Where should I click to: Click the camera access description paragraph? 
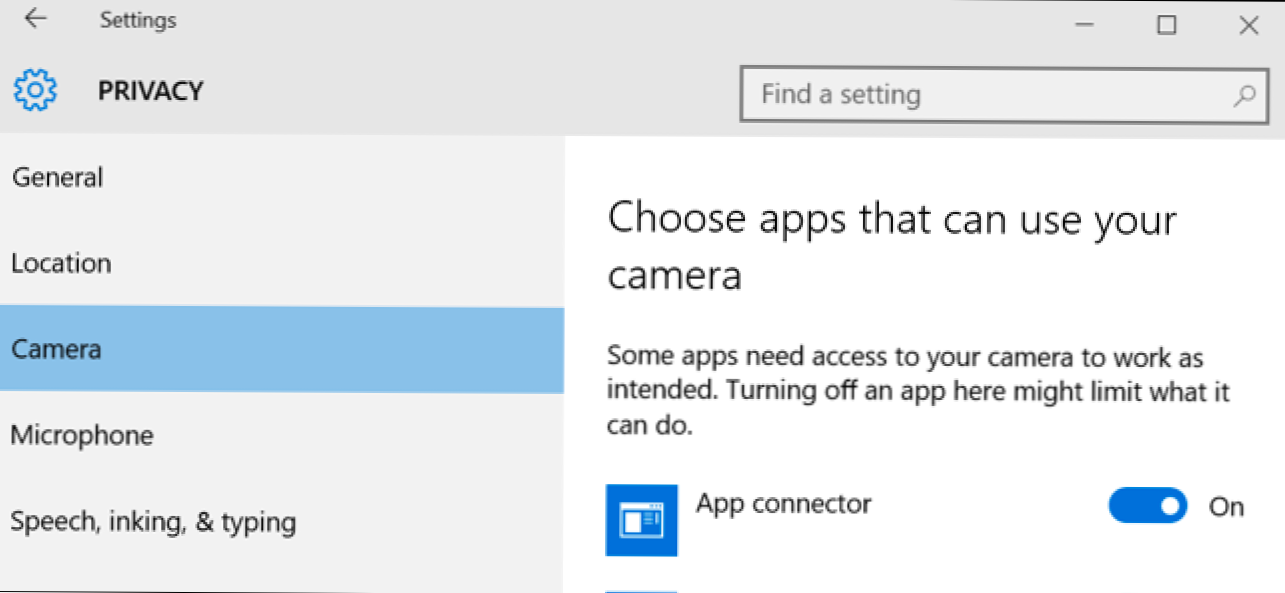coord(917,391)
